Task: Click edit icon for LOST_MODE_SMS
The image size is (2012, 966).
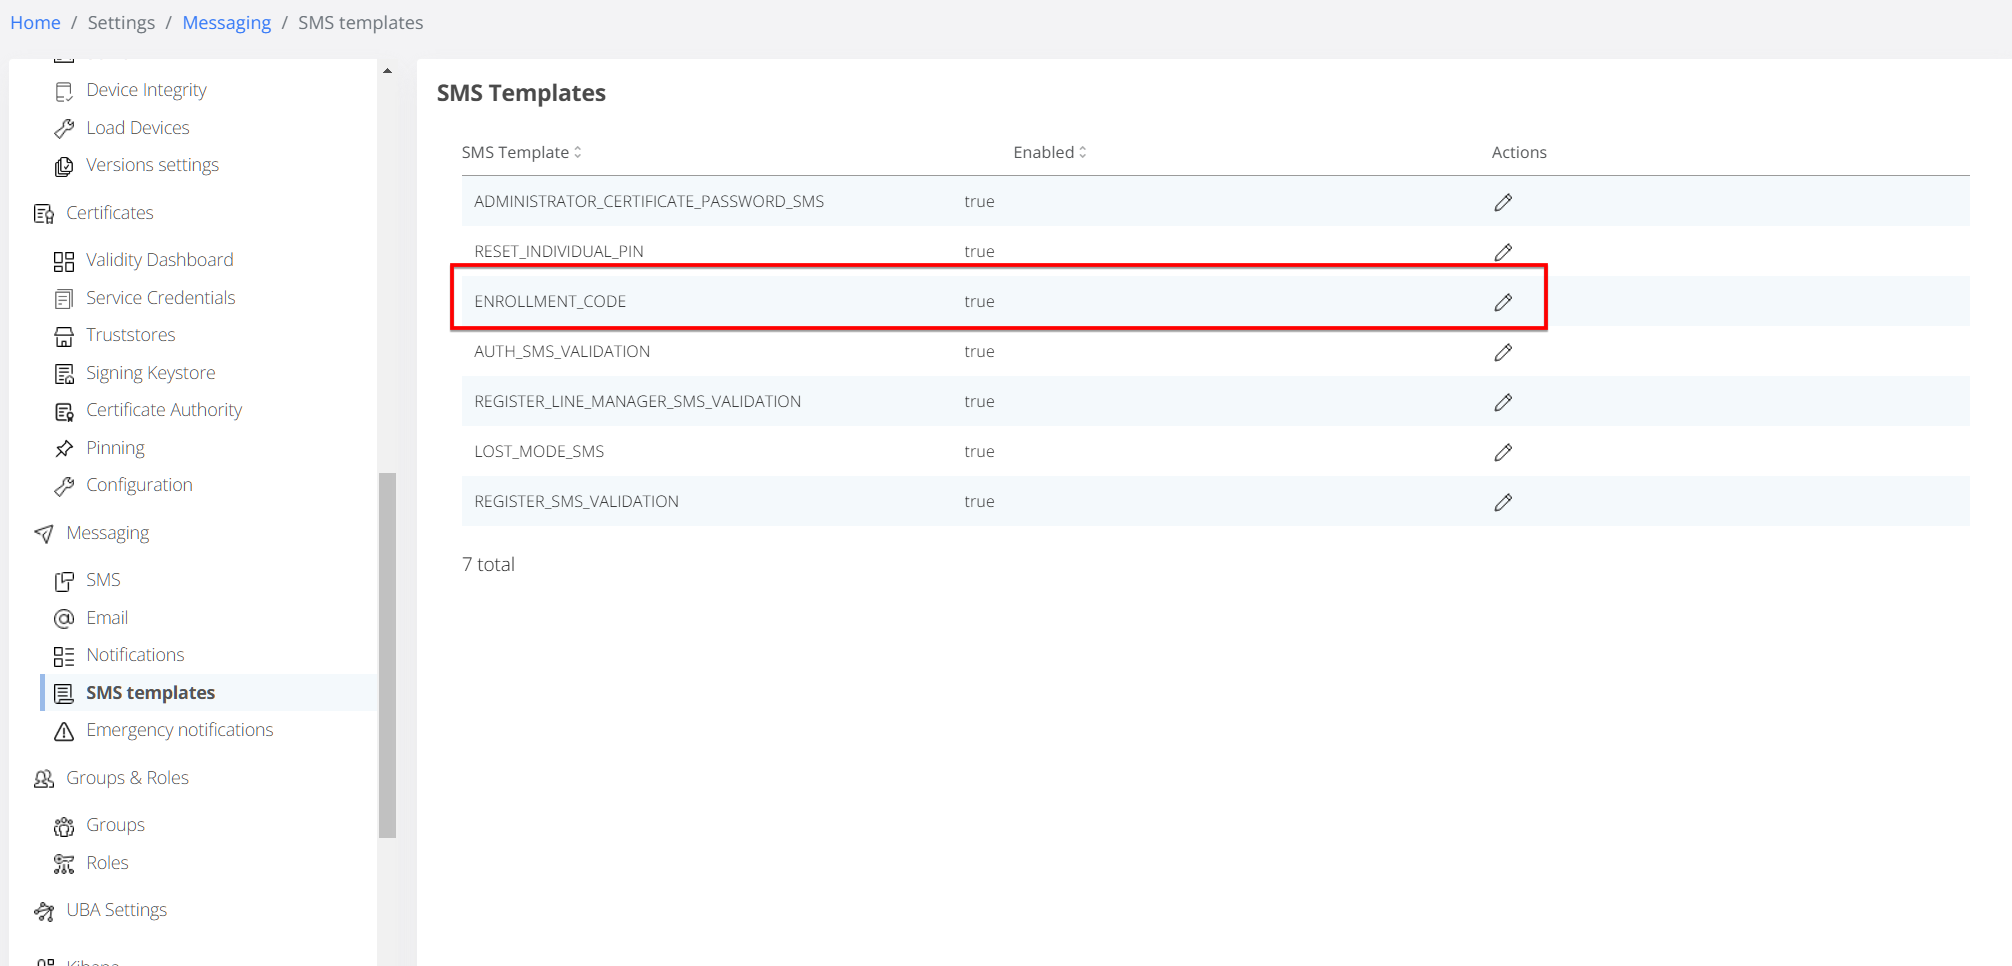Action: tap(1502, 452)
